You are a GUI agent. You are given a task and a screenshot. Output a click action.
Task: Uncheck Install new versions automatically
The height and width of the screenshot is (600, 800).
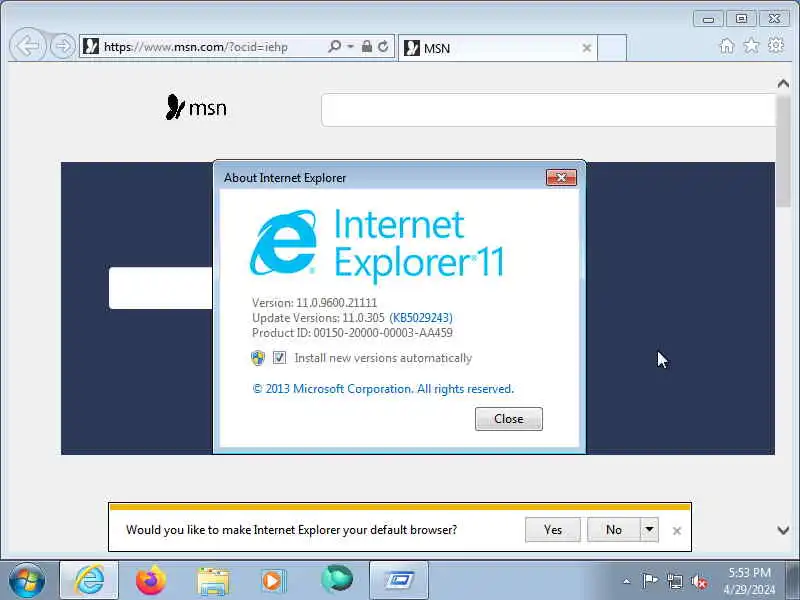pos(279,358)
